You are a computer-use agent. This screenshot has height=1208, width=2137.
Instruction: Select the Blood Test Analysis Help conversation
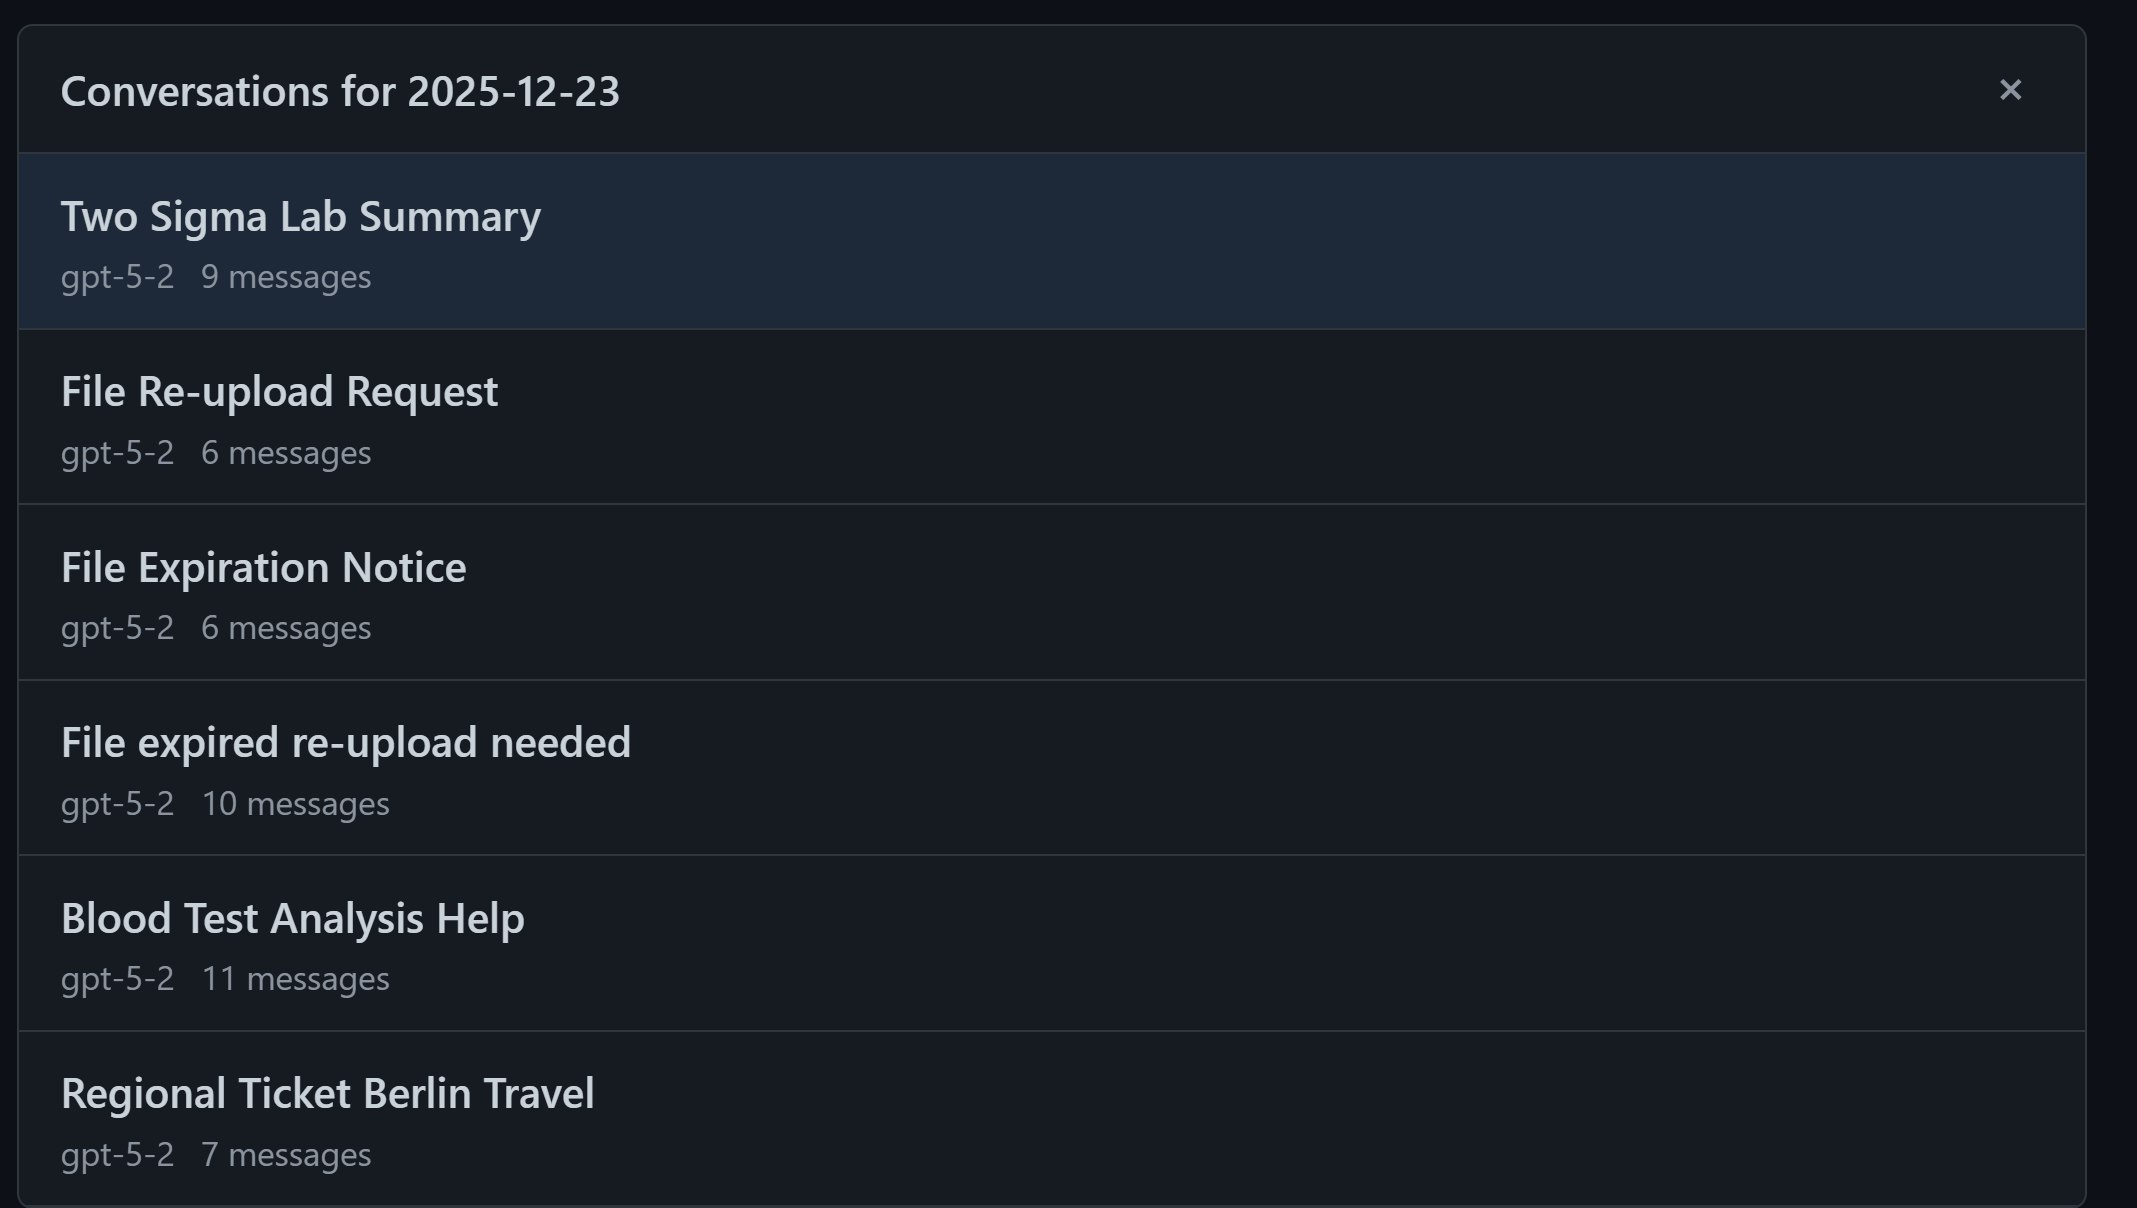(292, 919)
